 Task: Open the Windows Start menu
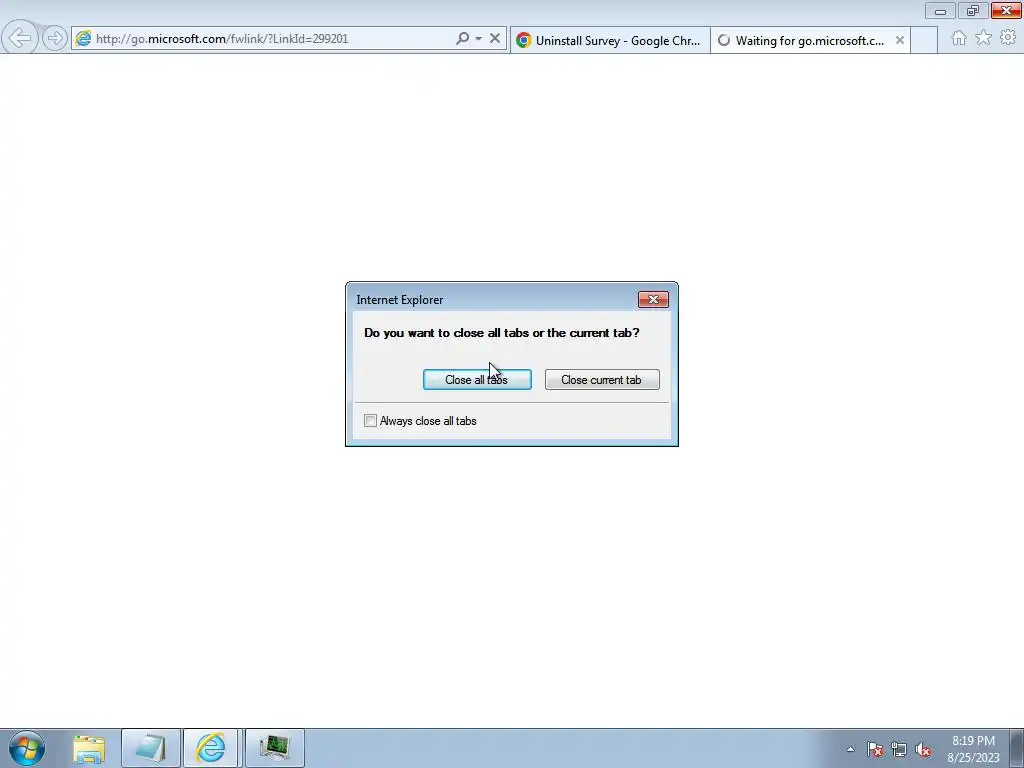(x=27, y=748)
